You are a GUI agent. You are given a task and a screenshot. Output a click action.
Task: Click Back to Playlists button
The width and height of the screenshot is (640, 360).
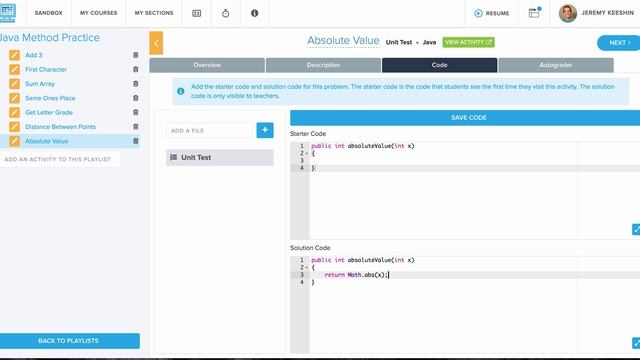coord(69,341)
